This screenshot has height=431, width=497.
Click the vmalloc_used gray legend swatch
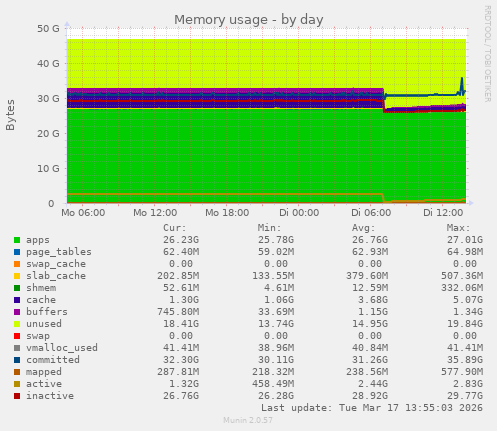pyautogui.click(x=17, y=348)
